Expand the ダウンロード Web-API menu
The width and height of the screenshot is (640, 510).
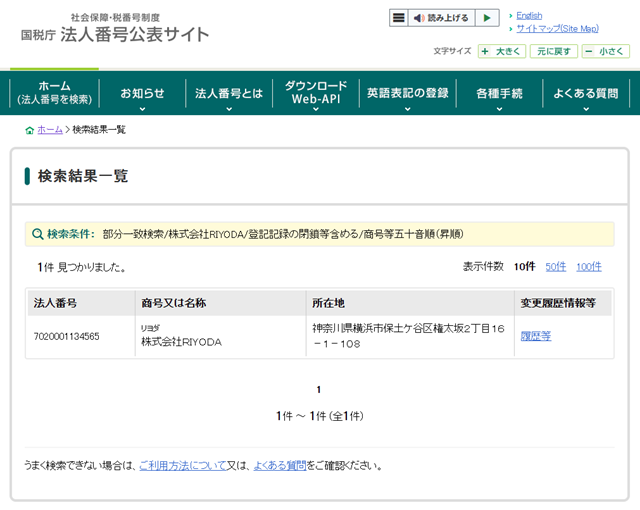pos(315,93)
